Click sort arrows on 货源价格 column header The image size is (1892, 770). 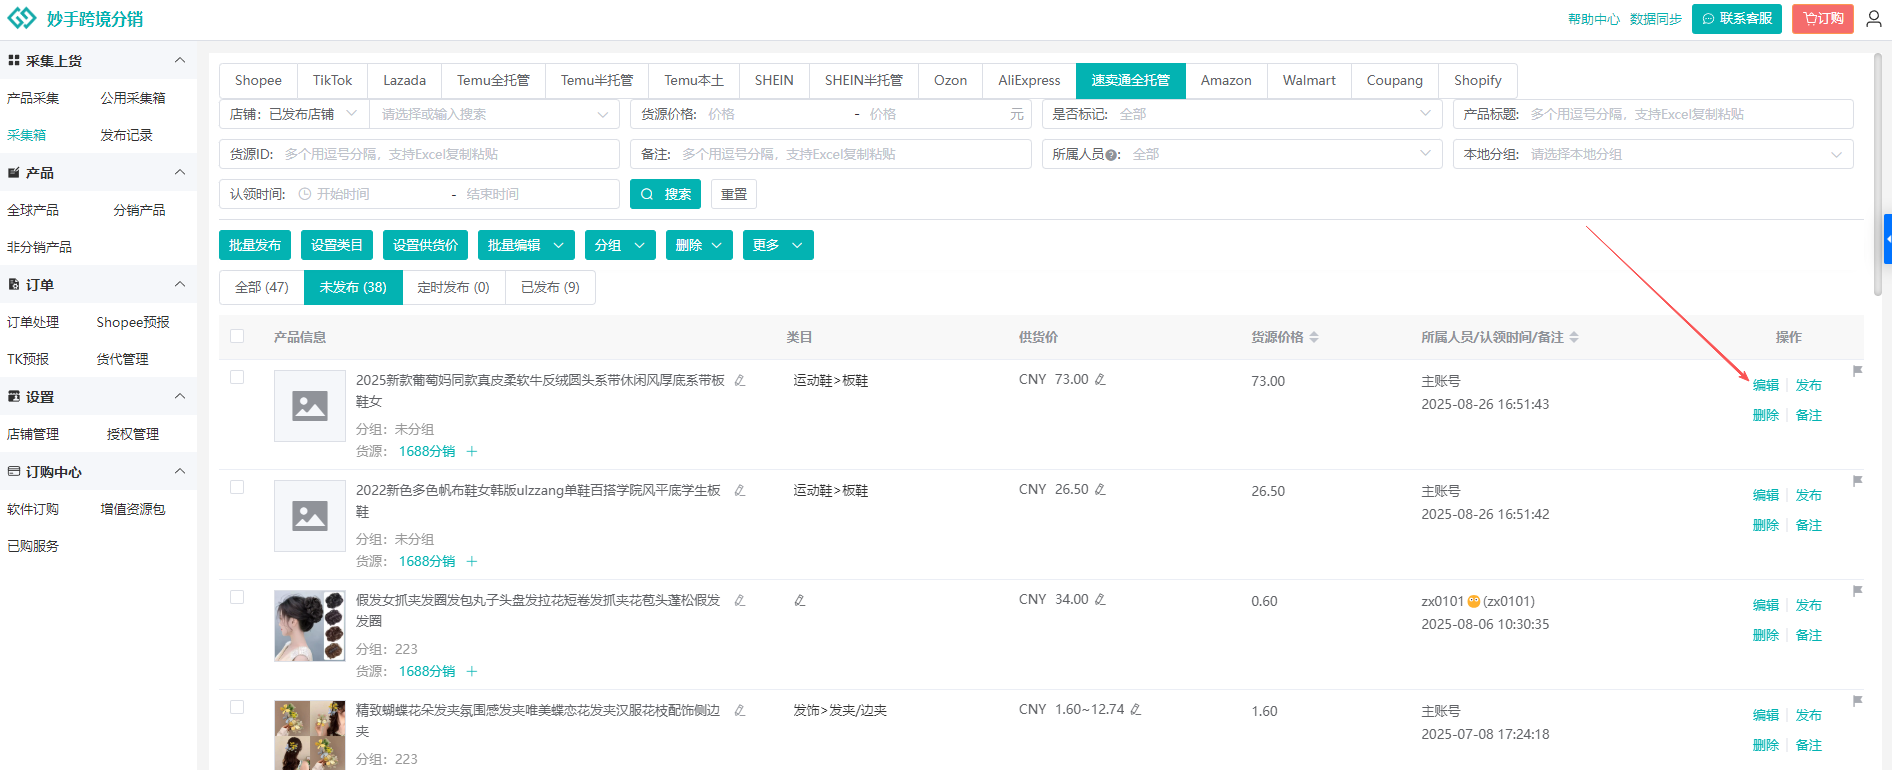1314,338
